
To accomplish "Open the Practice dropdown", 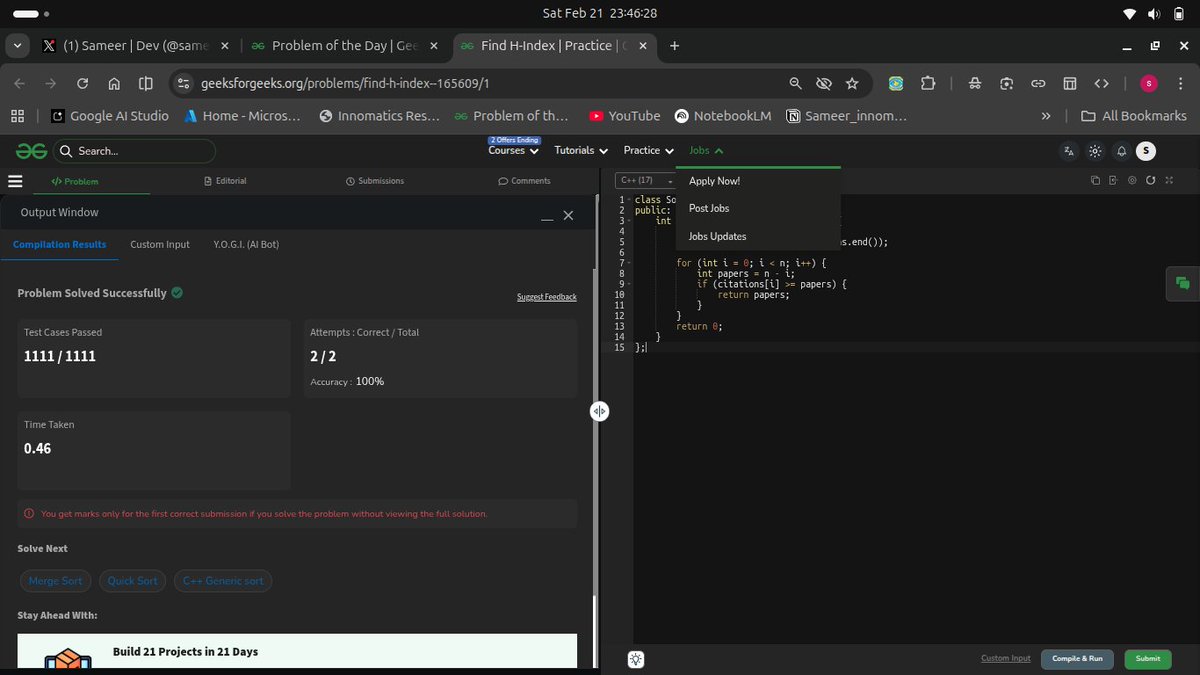I will [x=648, y=150].
